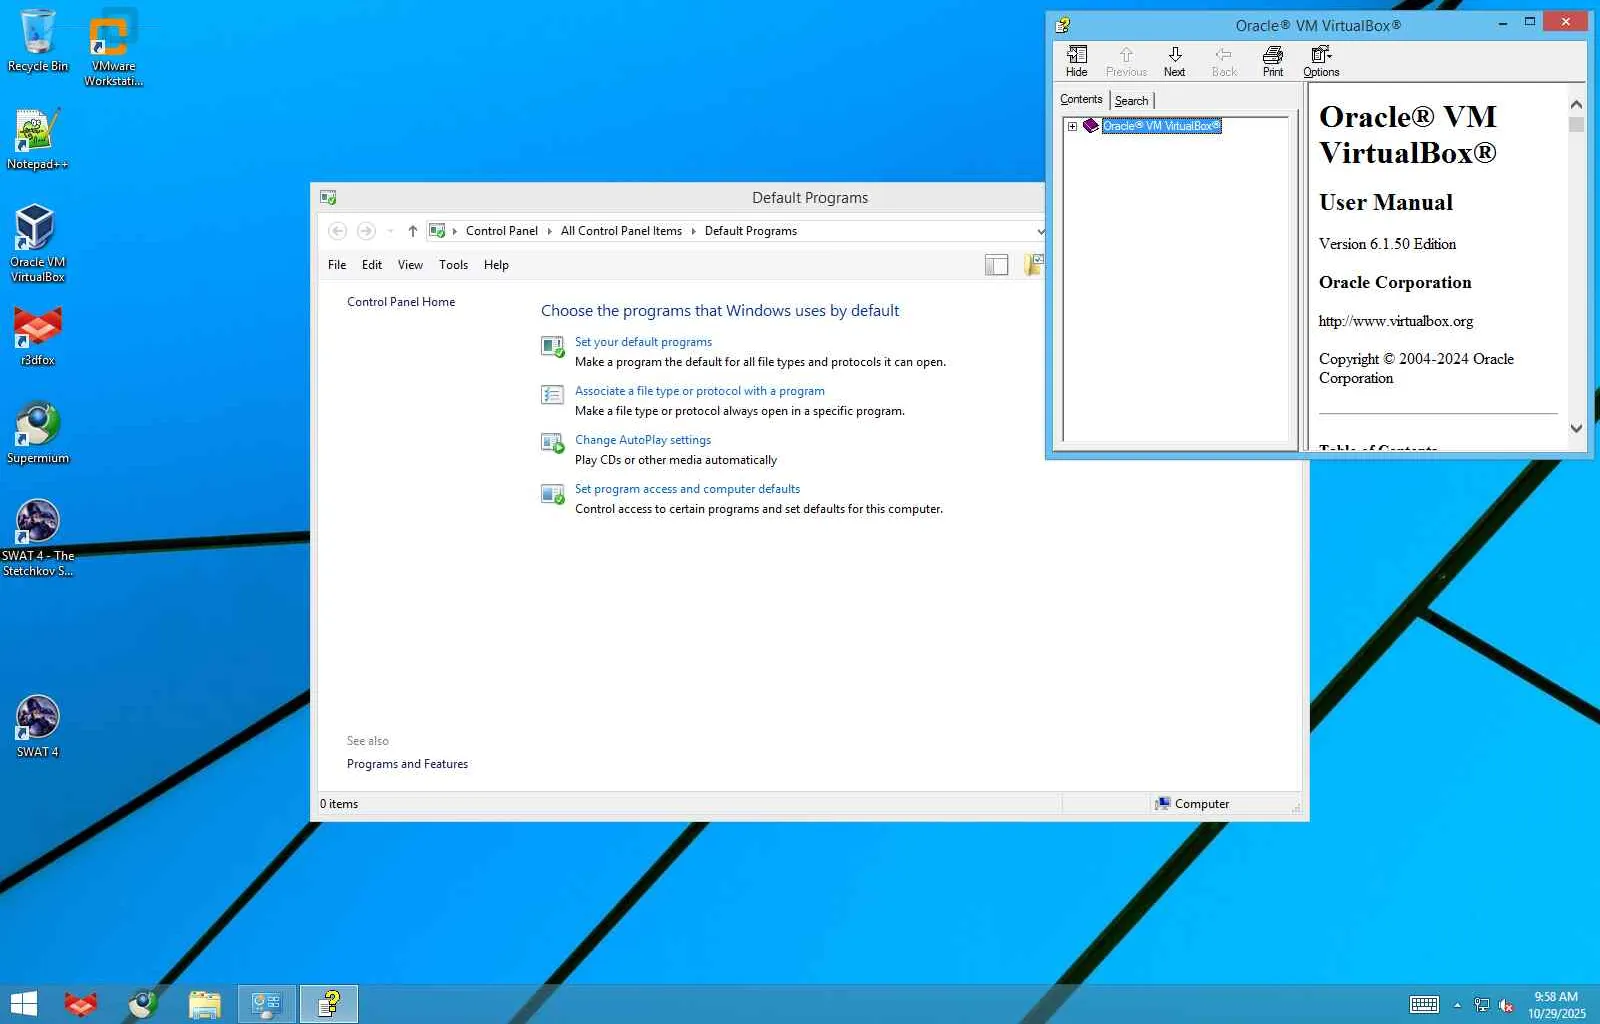Select the Supermium desktop shortcut
This screenshot has height=1024, width=1600.
[x=38, y=433]
